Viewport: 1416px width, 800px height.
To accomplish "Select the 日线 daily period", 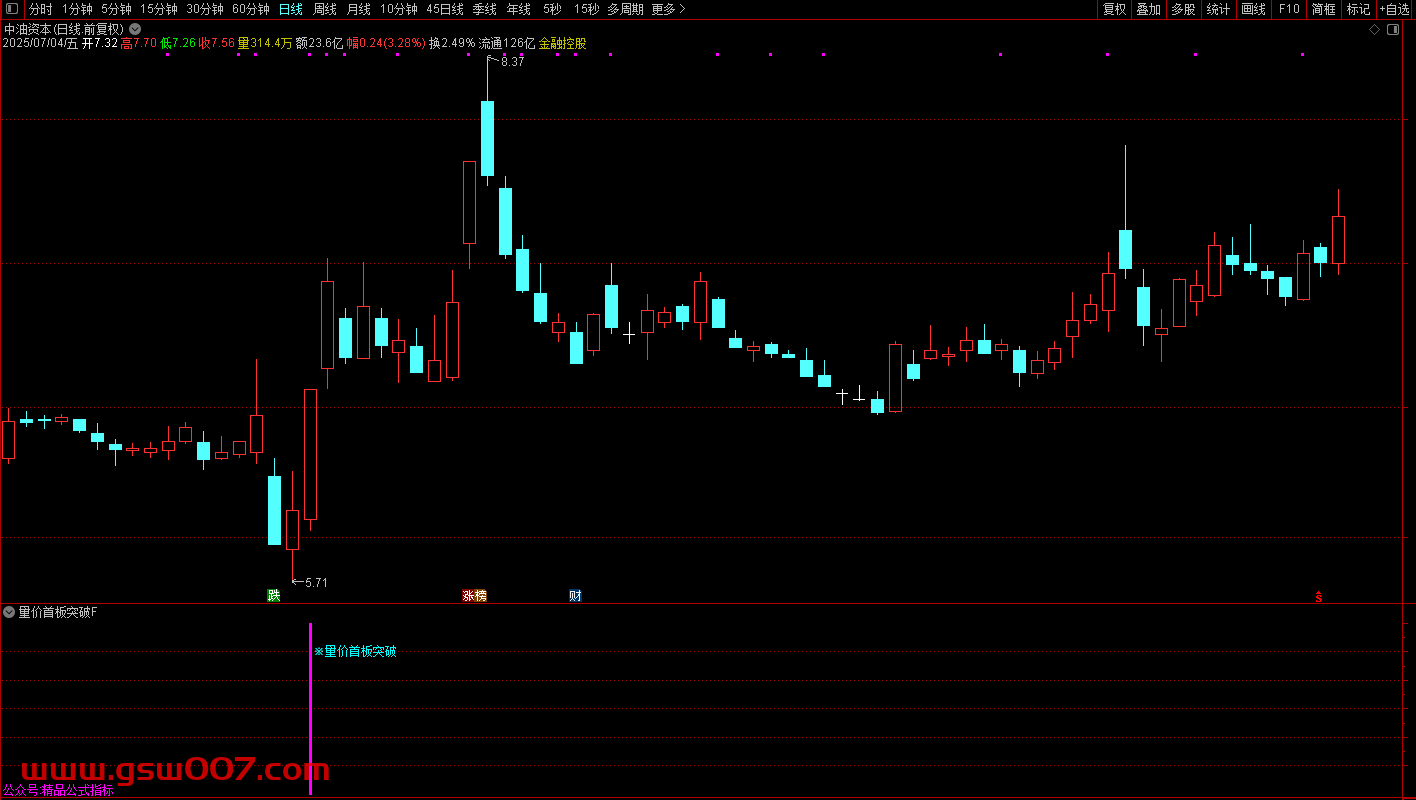I will point(290,9).
